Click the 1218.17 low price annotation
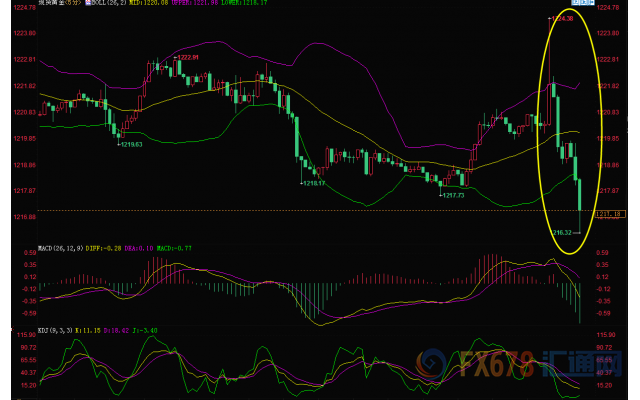Image resolution: width=640 pixels, height=400 pixels. 318,183
